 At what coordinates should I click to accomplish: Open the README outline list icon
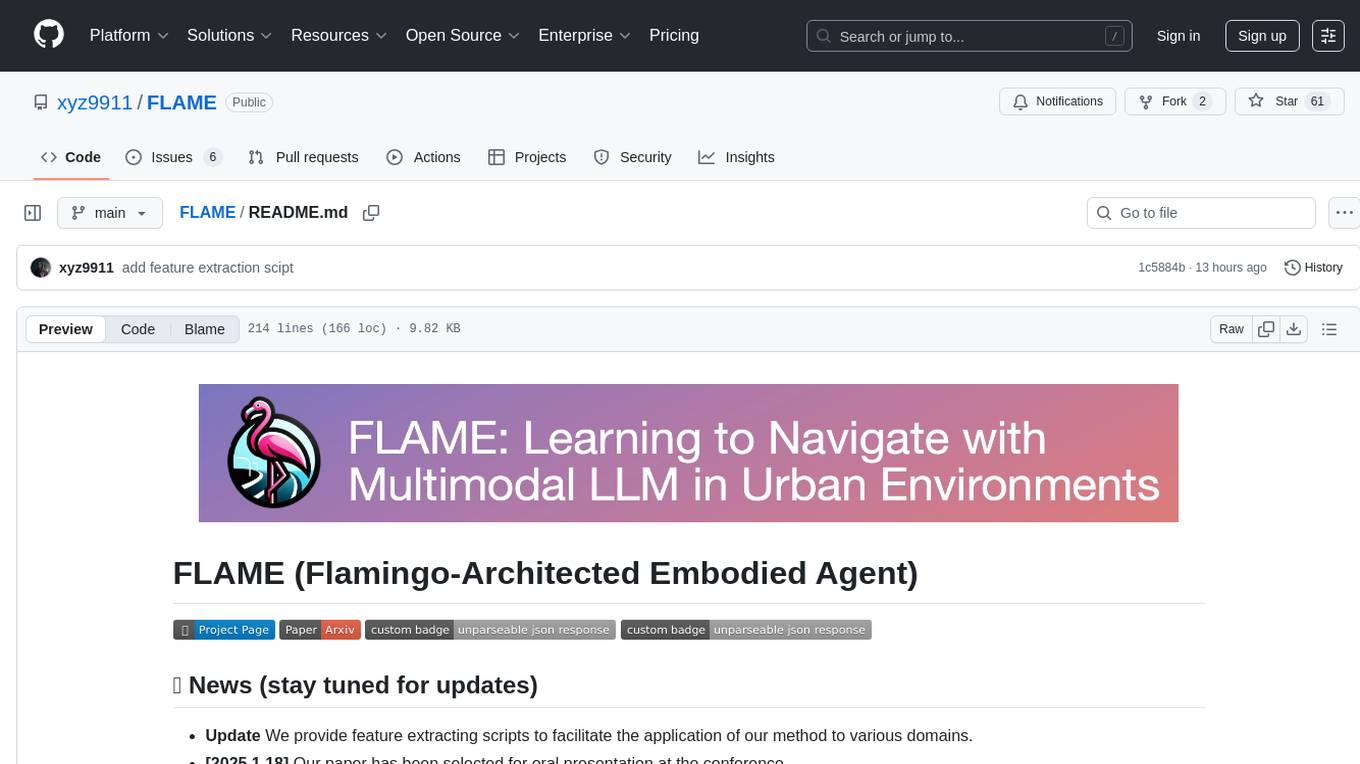(1329, 329)
